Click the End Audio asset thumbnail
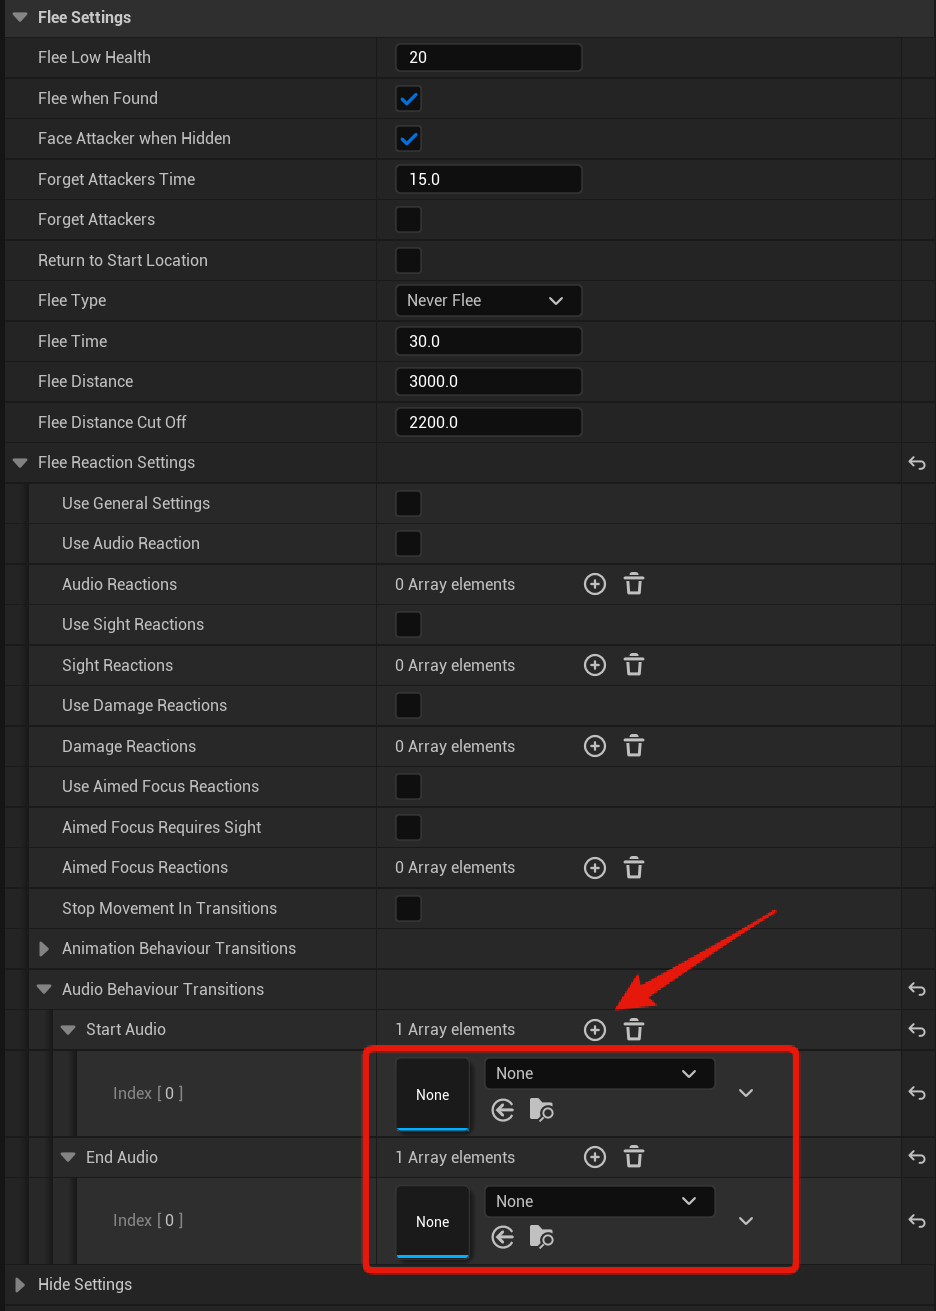936x1311 pixels. tap(433, 1221)
